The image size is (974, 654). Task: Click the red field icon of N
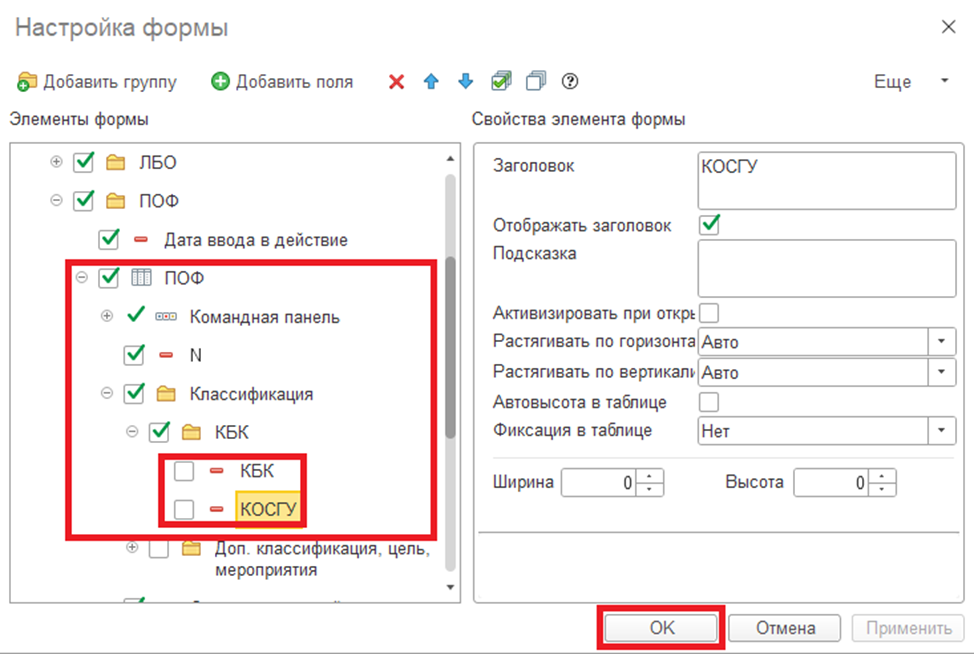(166, 355)
